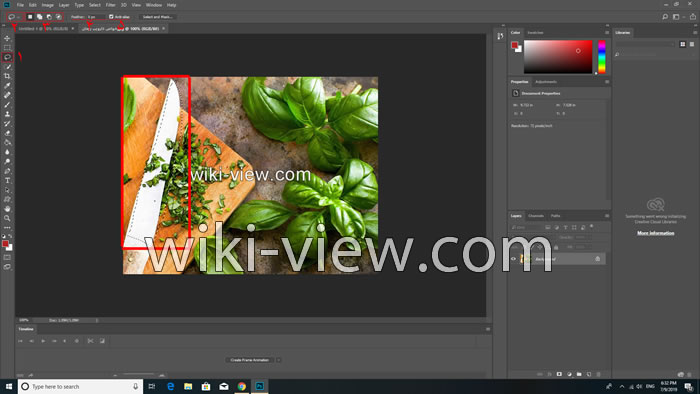This screenshot has height=394, width=700.
Task: Switch to the Swatches tab
Action: [x=535, y=33]
